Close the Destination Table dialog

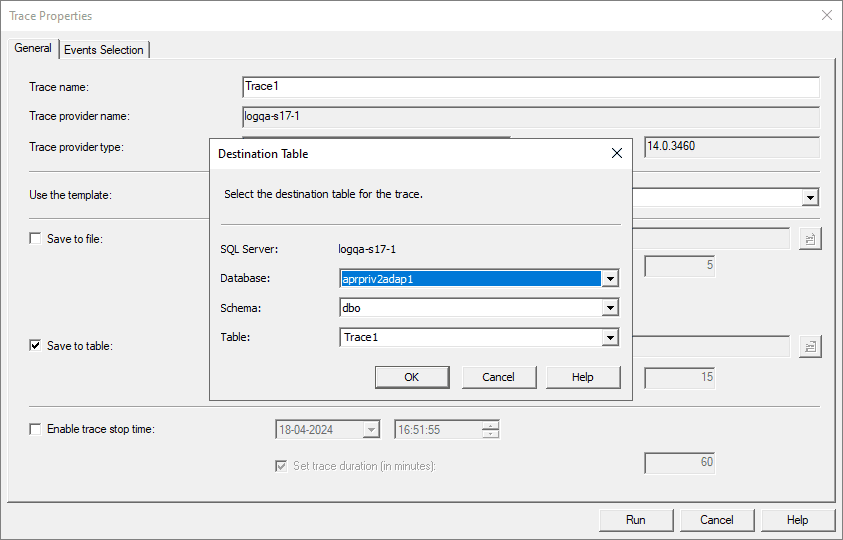click(617, 153)
